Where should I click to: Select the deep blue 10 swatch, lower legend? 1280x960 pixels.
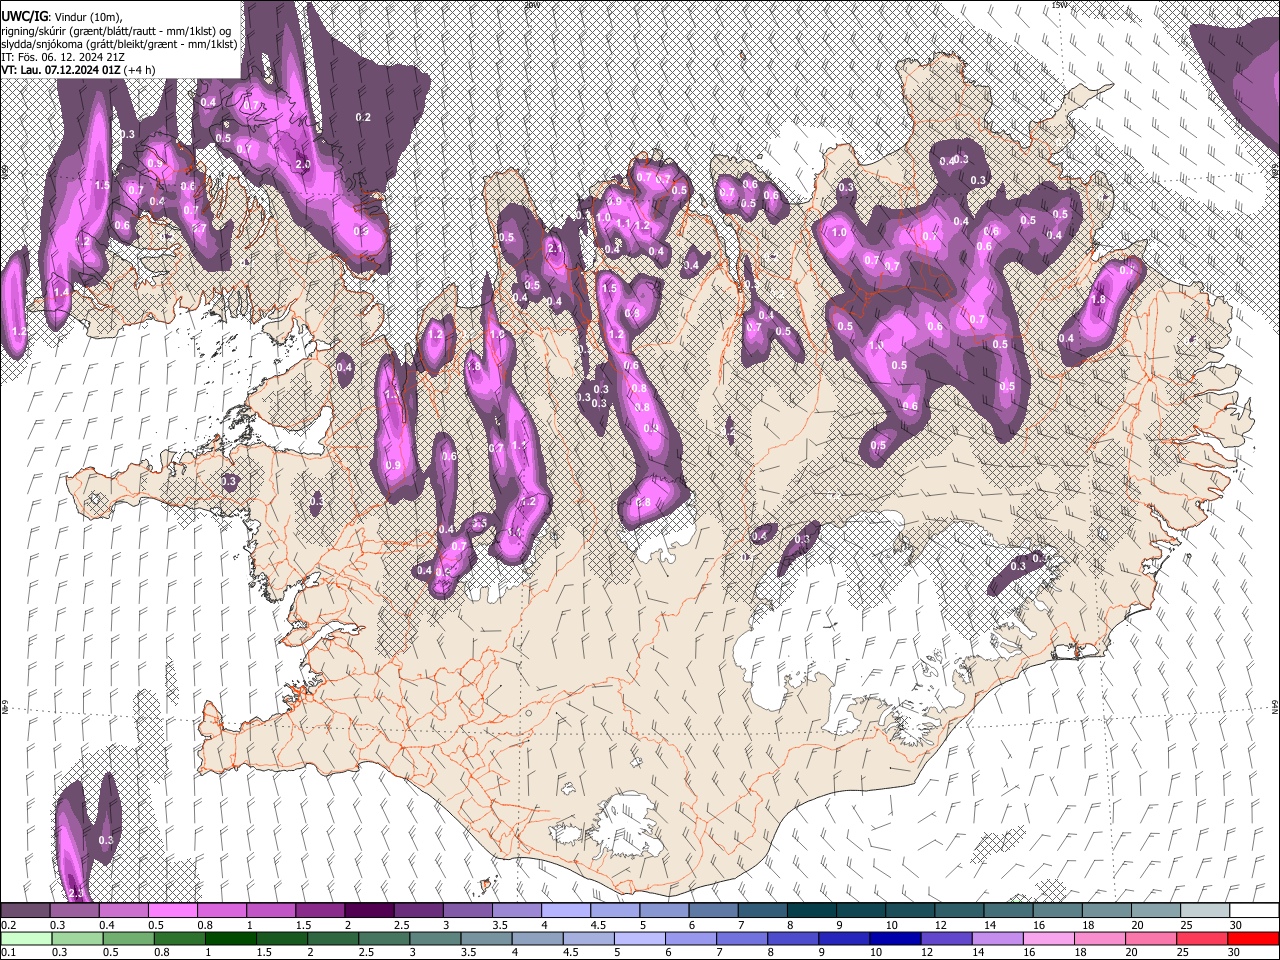coord(895,938)
